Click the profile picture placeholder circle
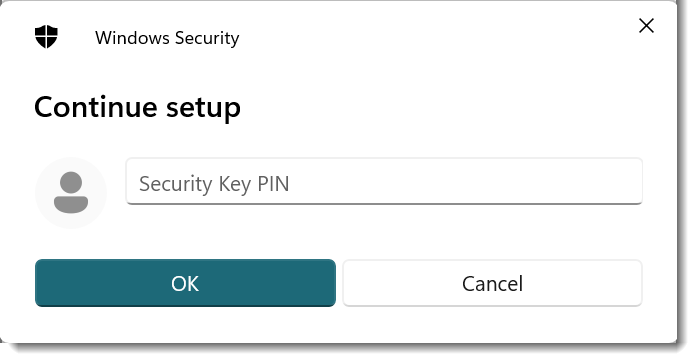 point(71,193)
